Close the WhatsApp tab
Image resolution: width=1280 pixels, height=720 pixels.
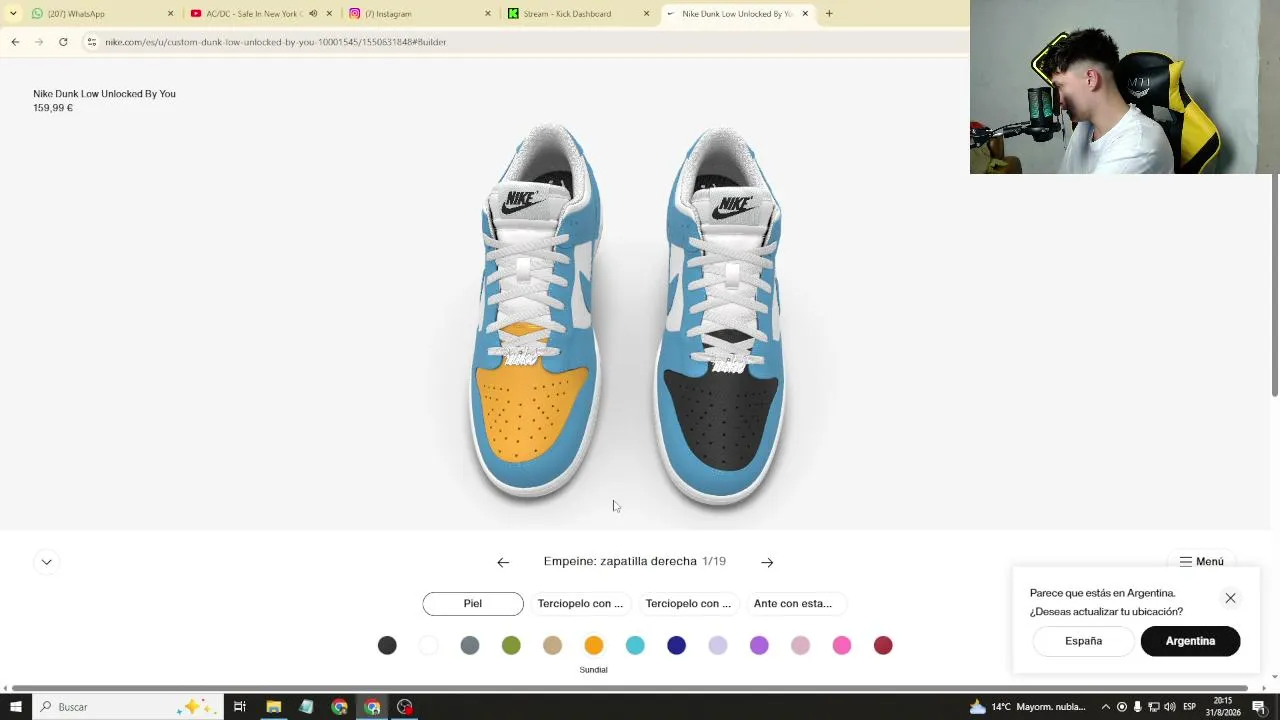[170, 14]
